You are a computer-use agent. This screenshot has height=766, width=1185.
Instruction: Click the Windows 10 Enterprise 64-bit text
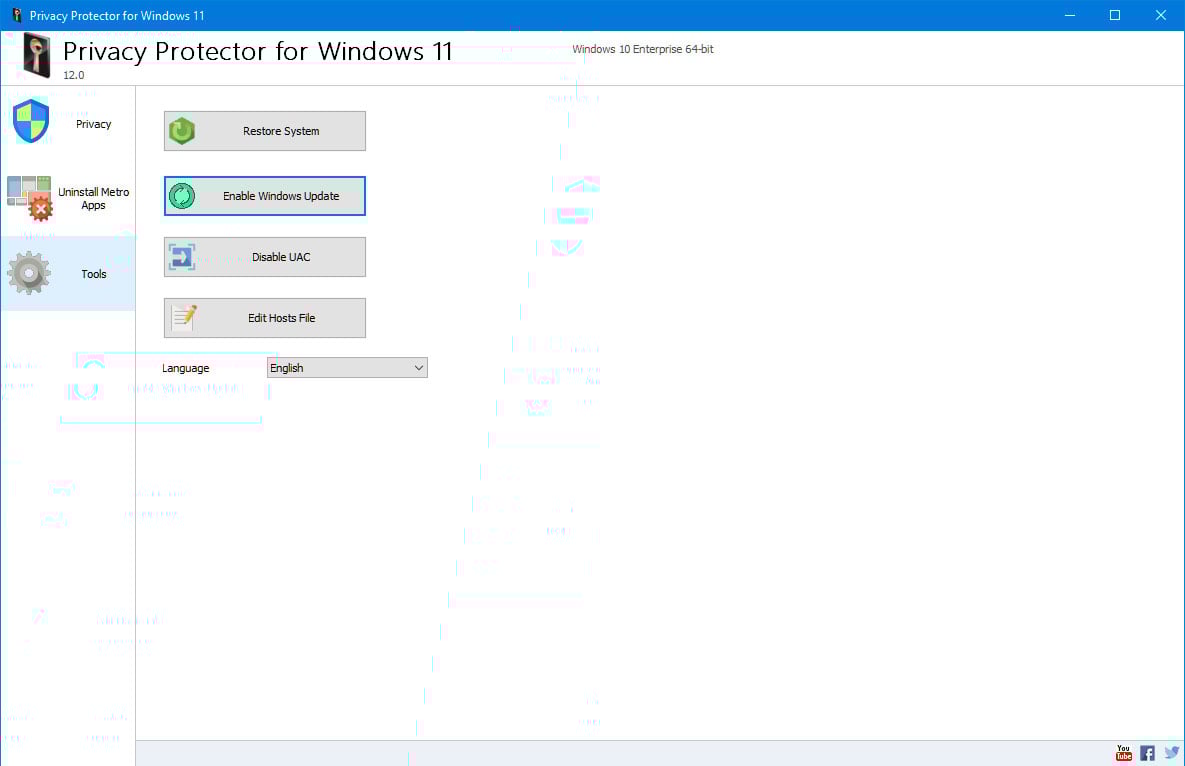[642, 49]
